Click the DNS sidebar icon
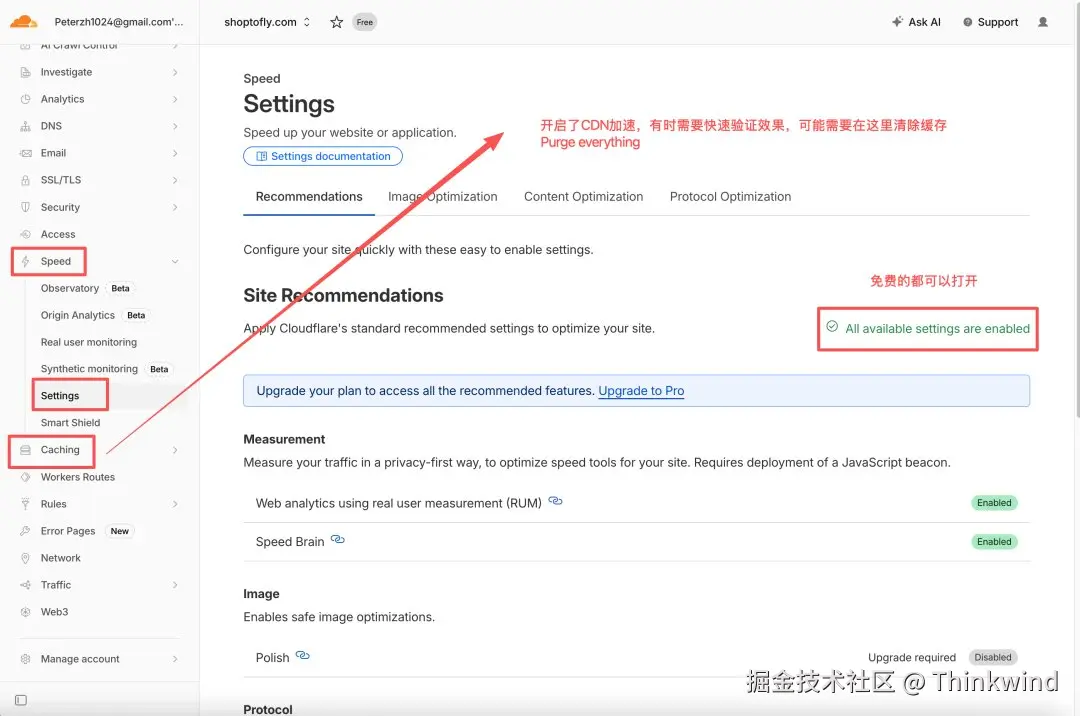 25,126
